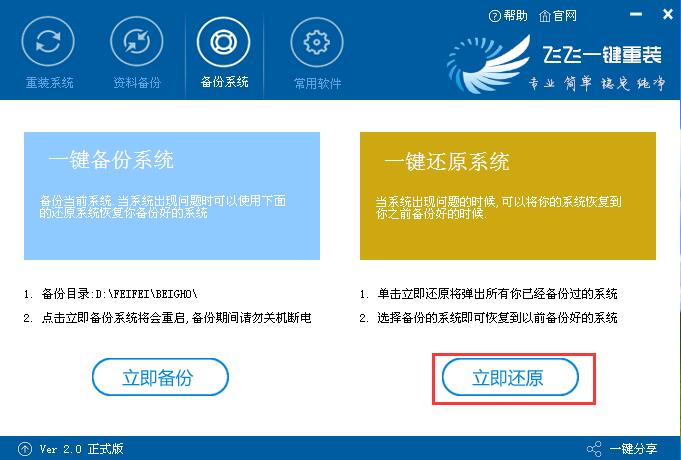This screenshot has height=460, width=681.
Task: Click the 备份系统 lifebuoy icon
Action: coord(223,42)
